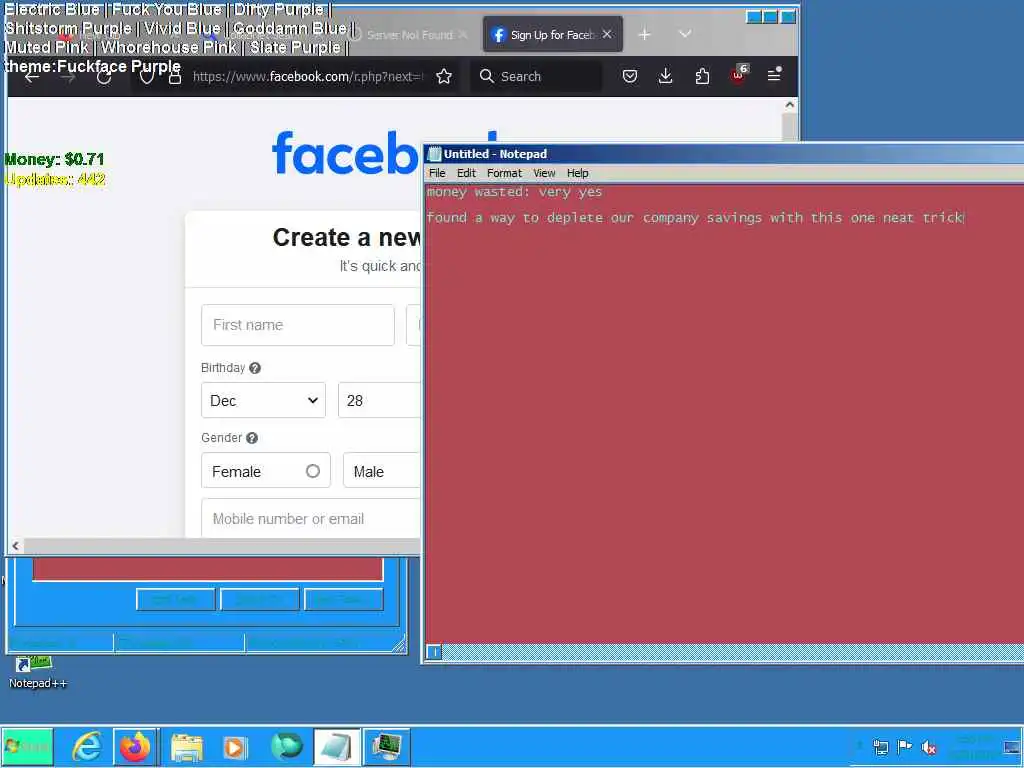Open Firefox Pocket save icon
Screen dimensions: 1024x768
[630, 76]
